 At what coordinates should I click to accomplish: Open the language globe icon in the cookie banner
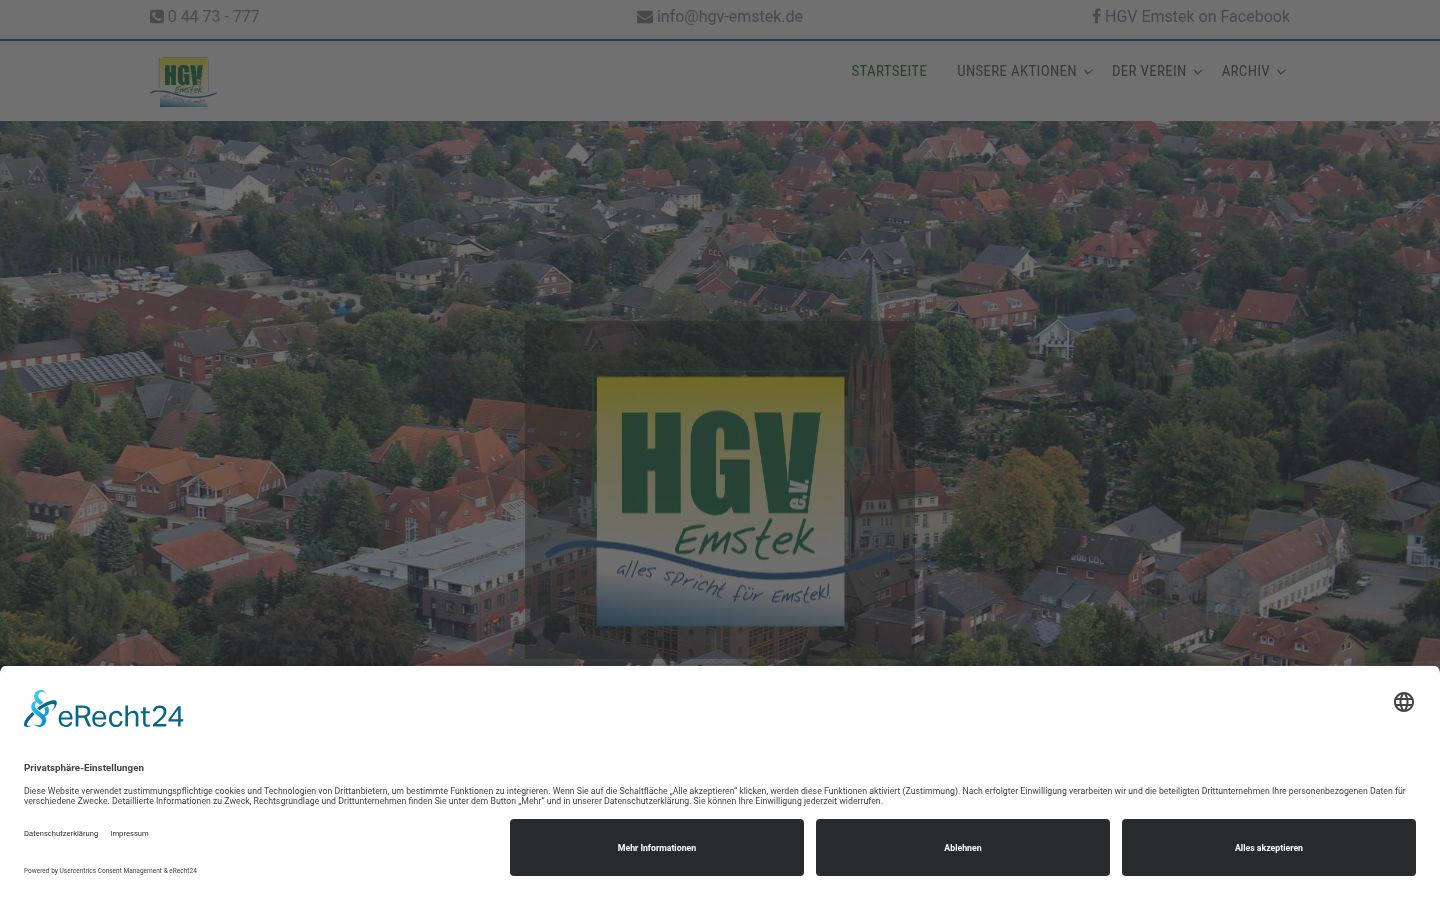point(1404,702)
